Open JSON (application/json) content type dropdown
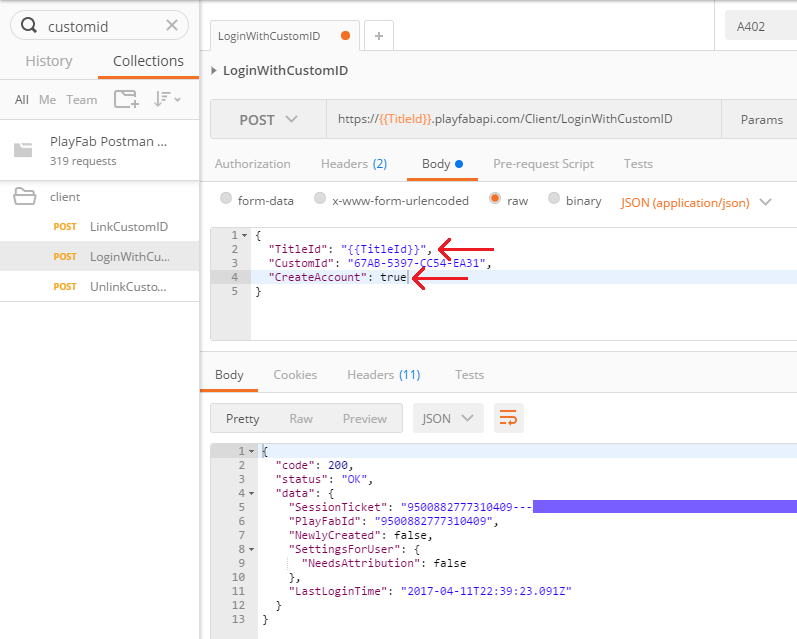 (696, 203)
